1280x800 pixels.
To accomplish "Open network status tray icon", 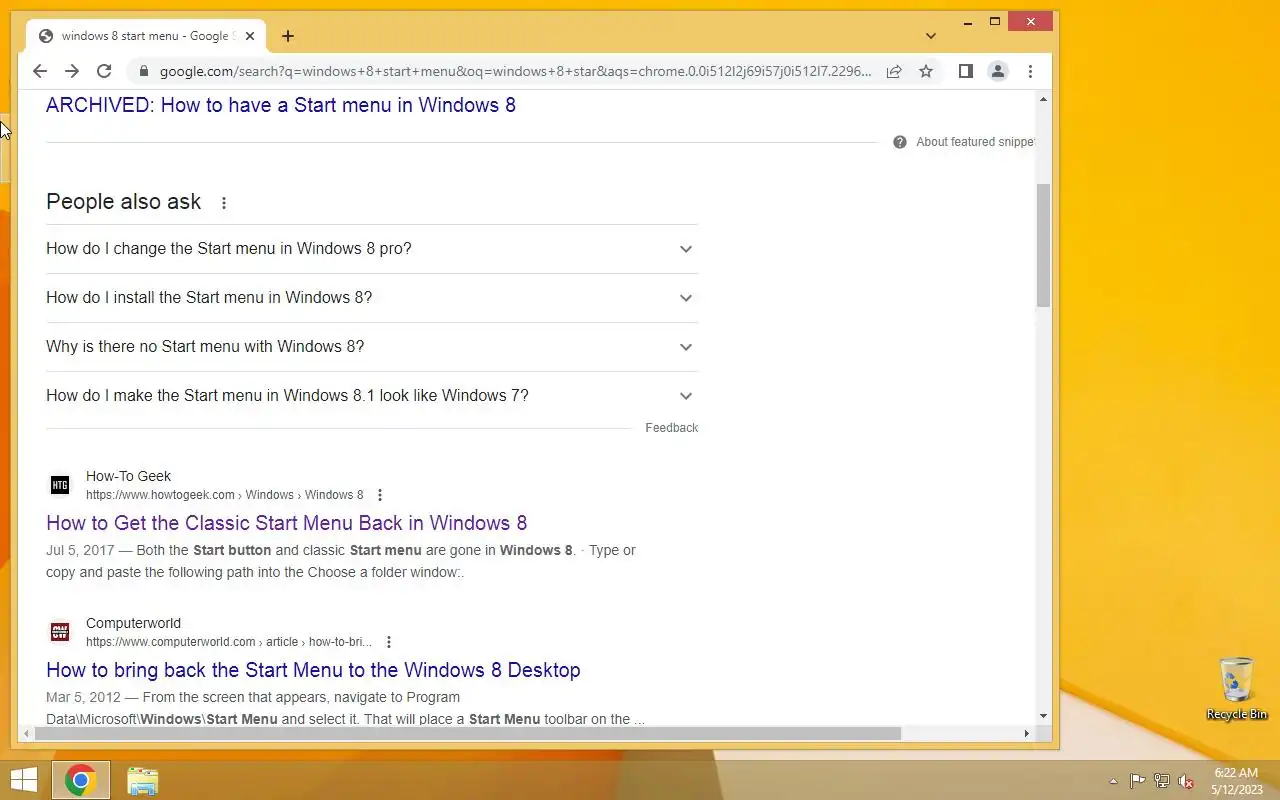I will [x=1162, y=781].
